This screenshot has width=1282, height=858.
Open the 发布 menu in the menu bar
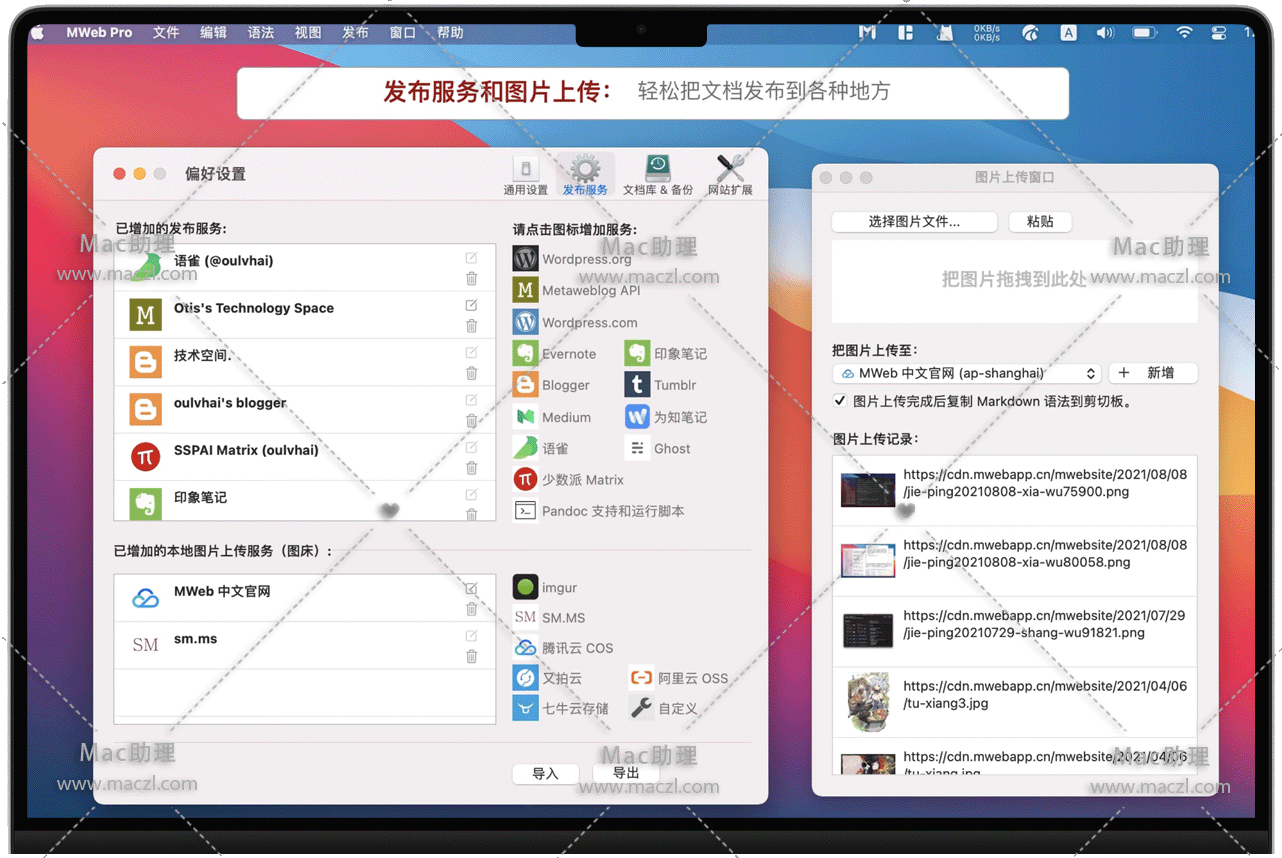click(x=355, y=32)
